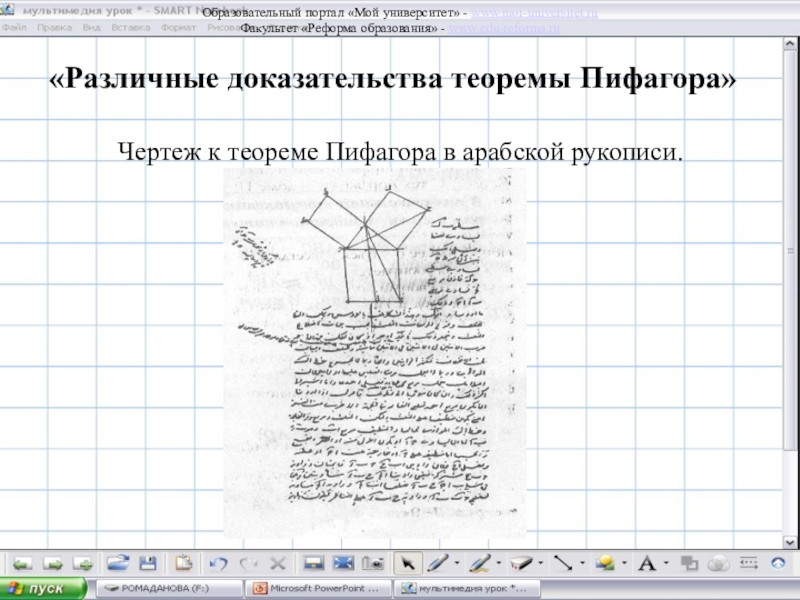Choose the Select arrow pointer tool
This screenshot has width=800, height=600.
pos(405,563)
